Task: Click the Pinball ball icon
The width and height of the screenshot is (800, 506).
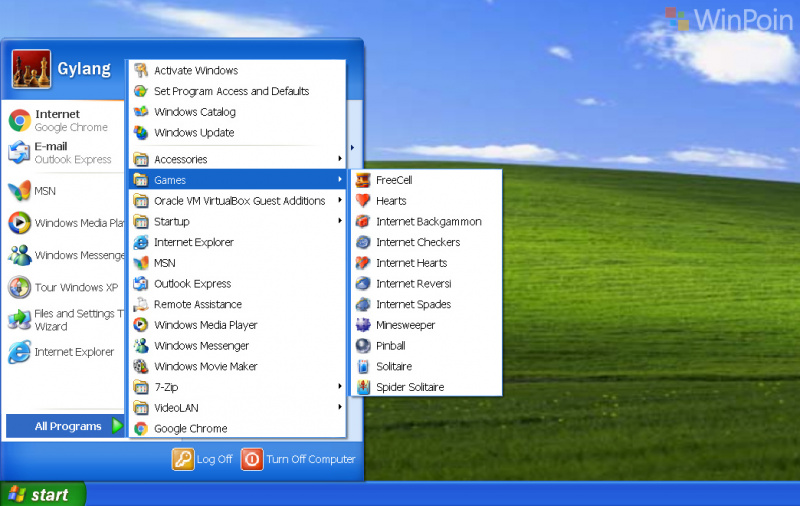Action: point(363,346)
